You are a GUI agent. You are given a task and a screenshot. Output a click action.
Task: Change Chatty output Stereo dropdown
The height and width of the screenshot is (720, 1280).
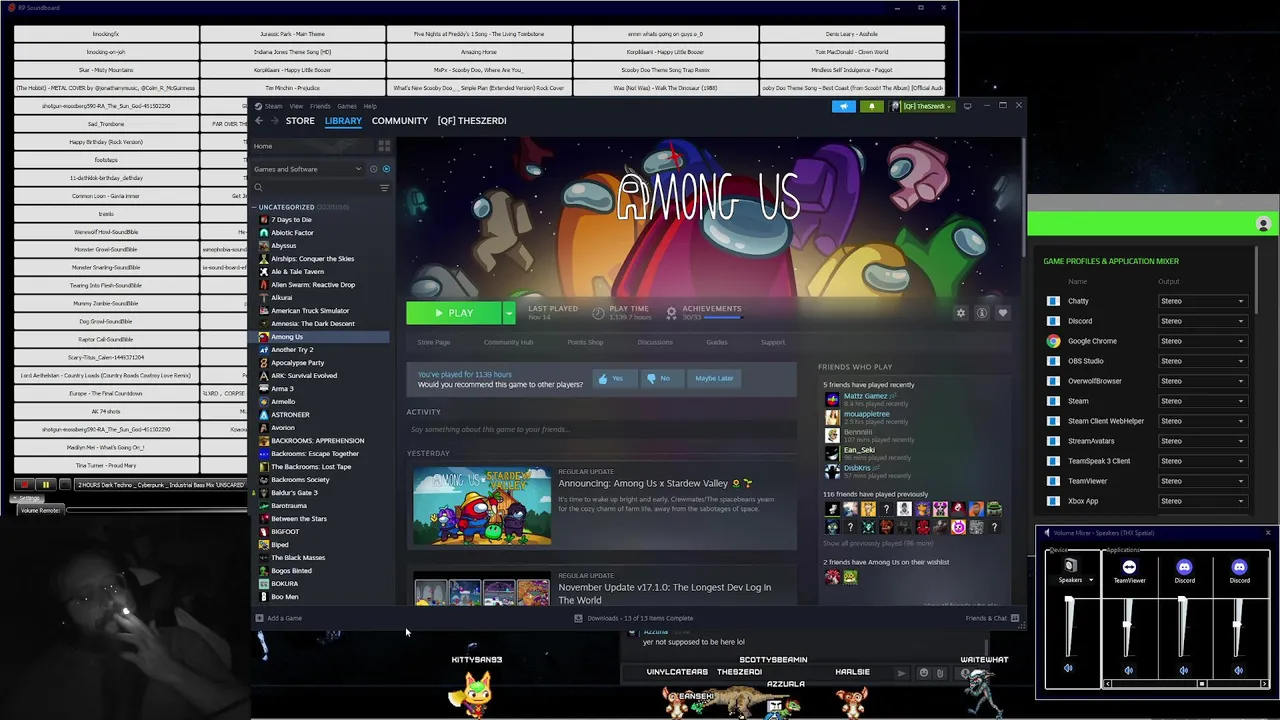[1202, 301]
